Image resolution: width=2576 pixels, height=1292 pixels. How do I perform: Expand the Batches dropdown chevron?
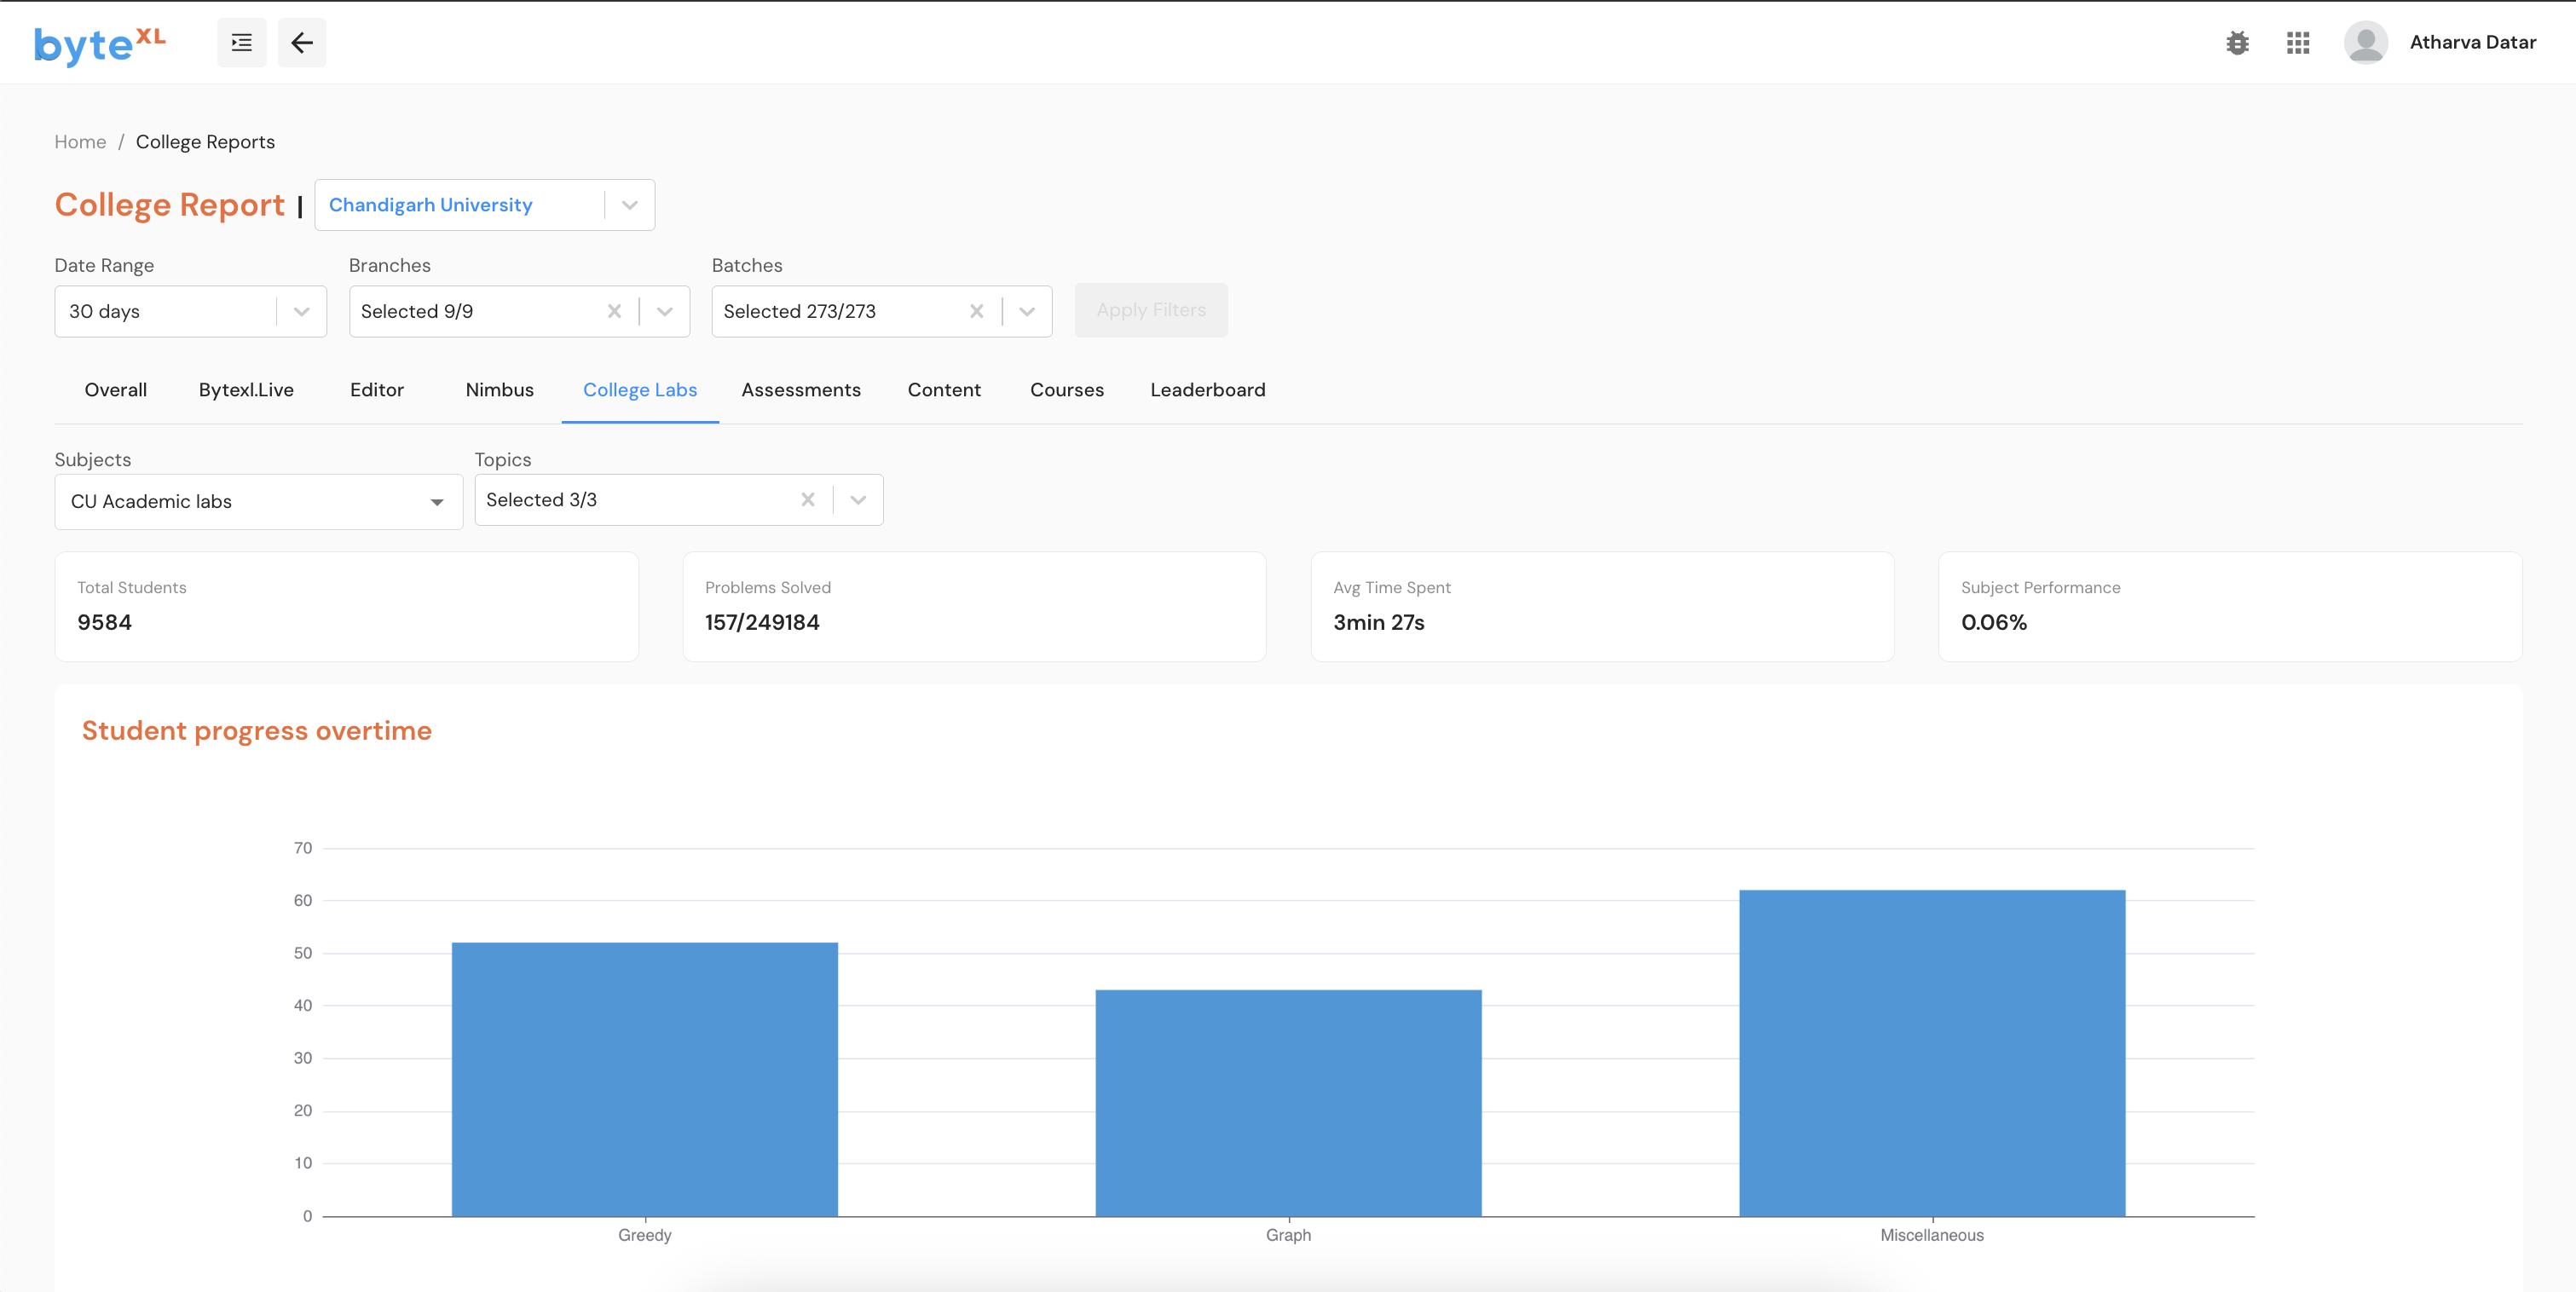tap(1026, 311)
